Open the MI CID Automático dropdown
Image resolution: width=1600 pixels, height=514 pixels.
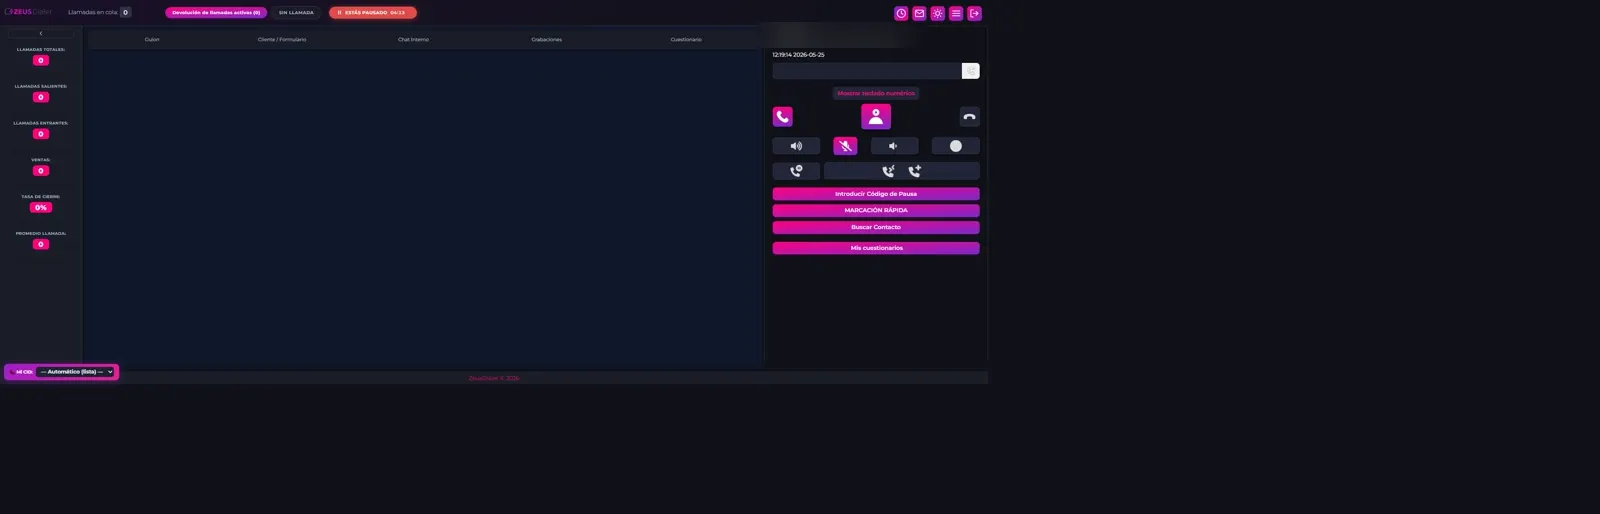[77, 372]
